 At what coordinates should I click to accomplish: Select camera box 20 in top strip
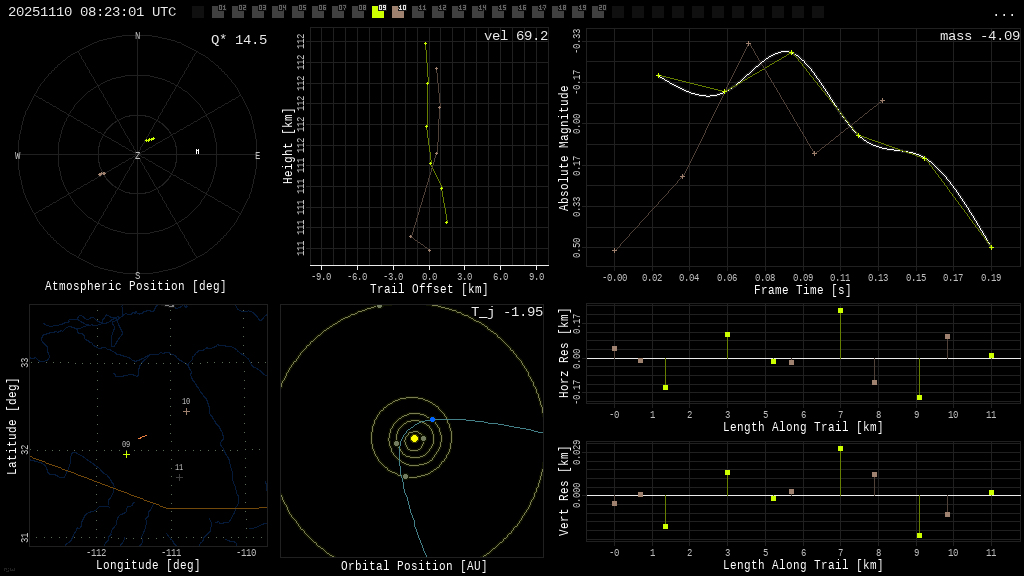pos(598,12)
